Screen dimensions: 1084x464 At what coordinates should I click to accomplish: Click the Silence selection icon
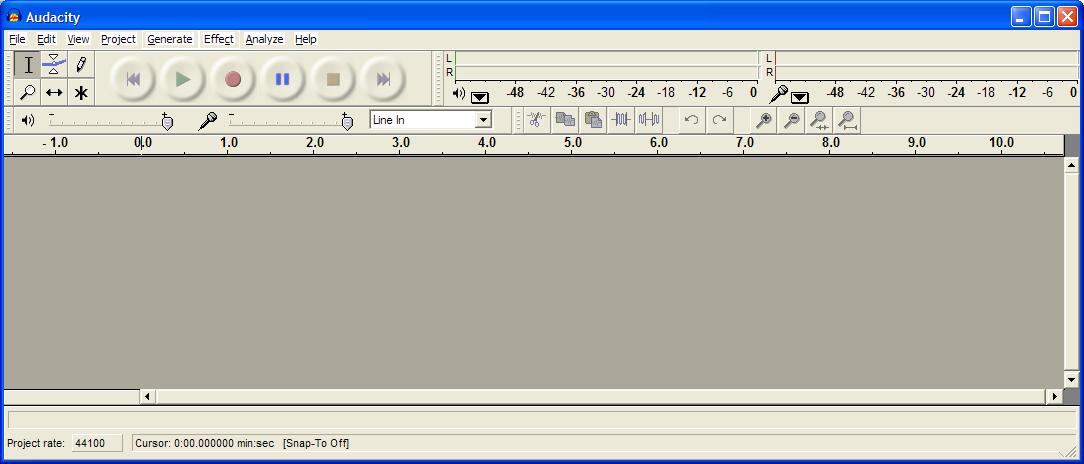point(648,120)
